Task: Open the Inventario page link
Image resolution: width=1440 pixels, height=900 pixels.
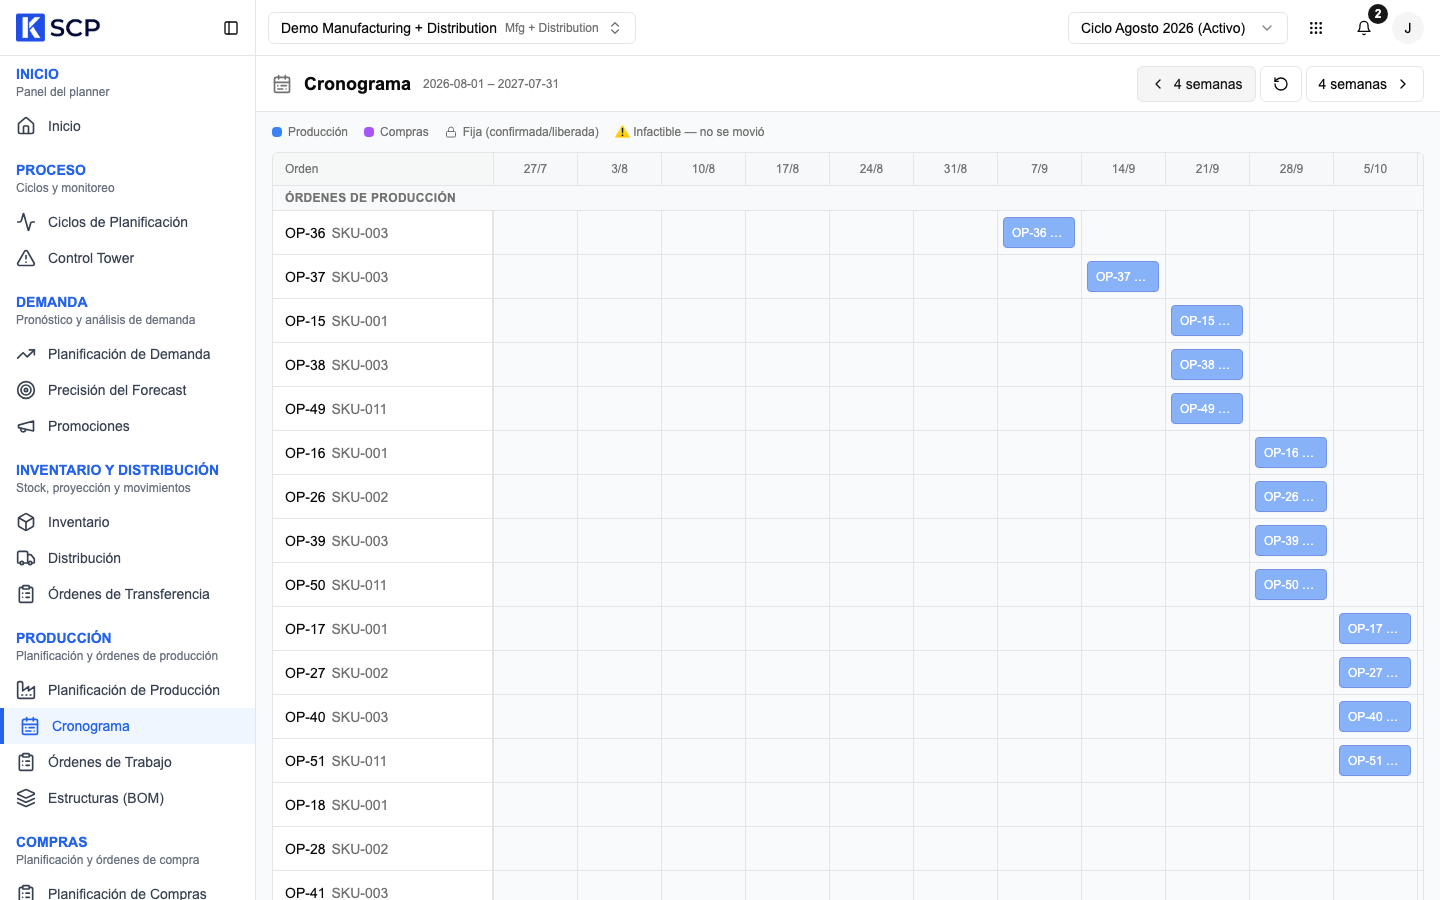Action: [128, 522]
